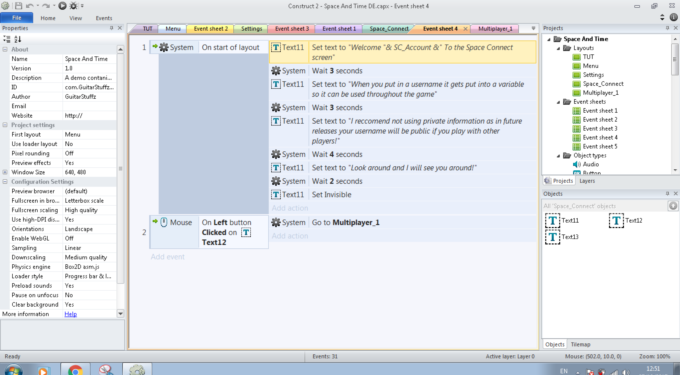Image resolution: width=680 pixels, height=375 pixels.
Task: Close the Event sheet 4 tab
Action: click(x=465, y=29)
